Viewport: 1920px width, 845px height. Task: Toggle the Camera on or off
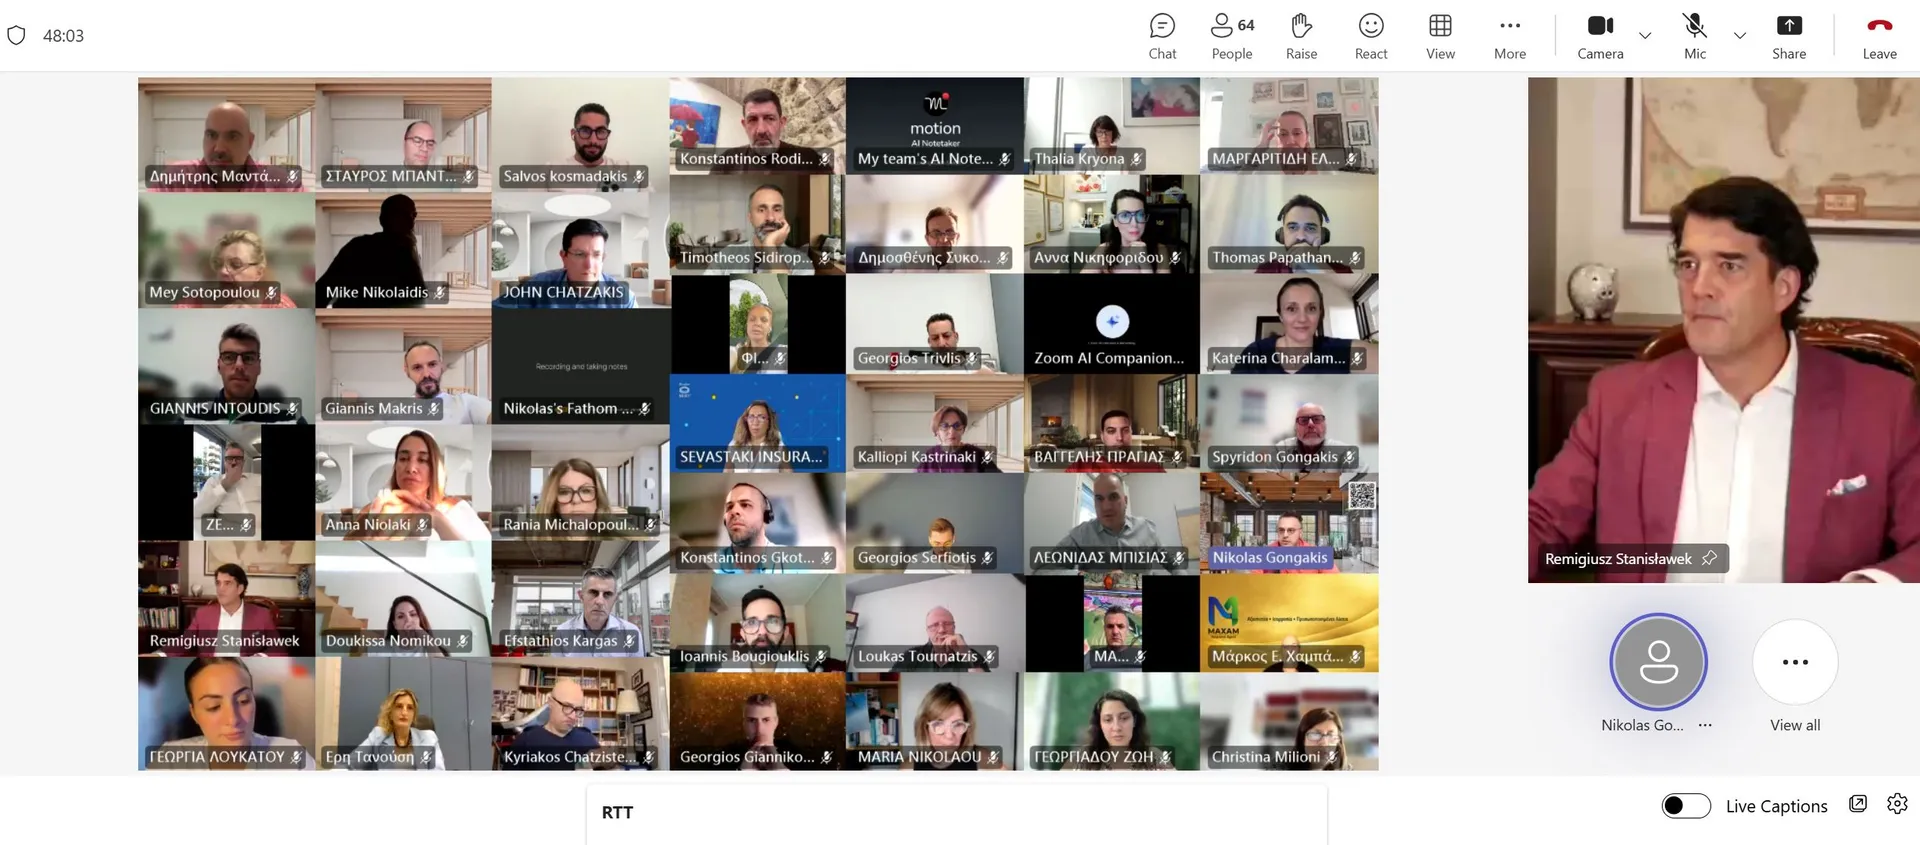pos(1600,37)
